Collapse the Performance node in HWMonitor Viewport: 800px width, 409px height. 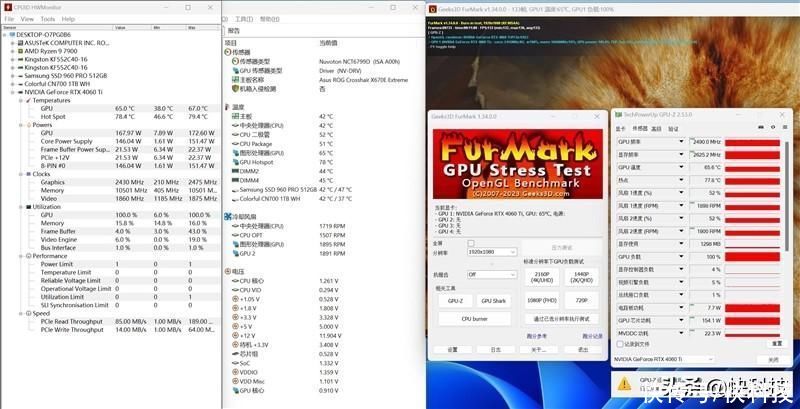(21, 256)
